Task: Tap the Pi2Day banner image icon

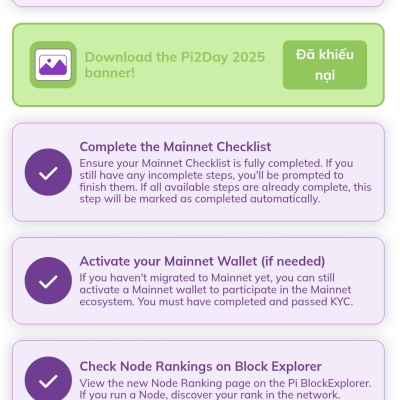Action: 53,65
